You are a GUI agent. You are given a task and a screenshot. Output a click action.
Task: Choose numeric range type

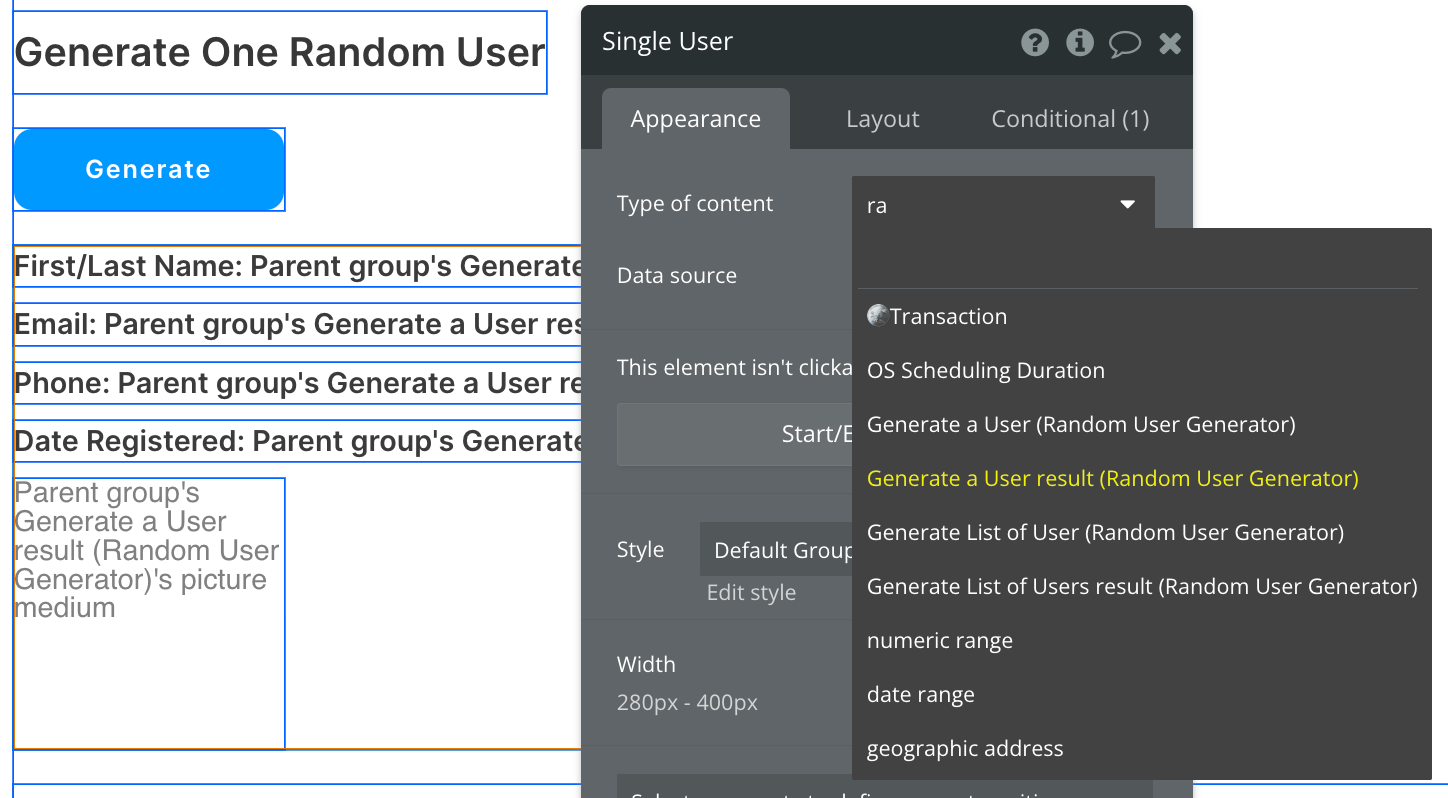[939, 641]
